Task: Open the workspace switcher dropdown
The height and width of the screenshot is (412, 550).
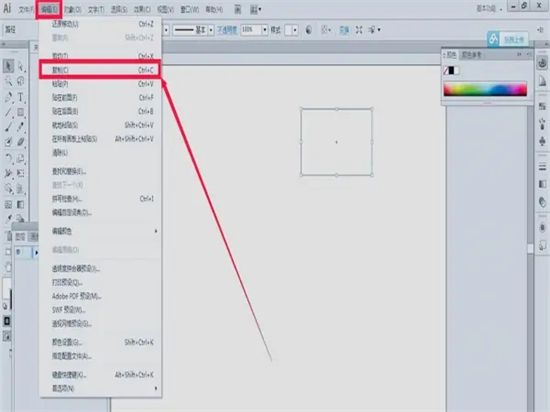Action: click(489, 8)
